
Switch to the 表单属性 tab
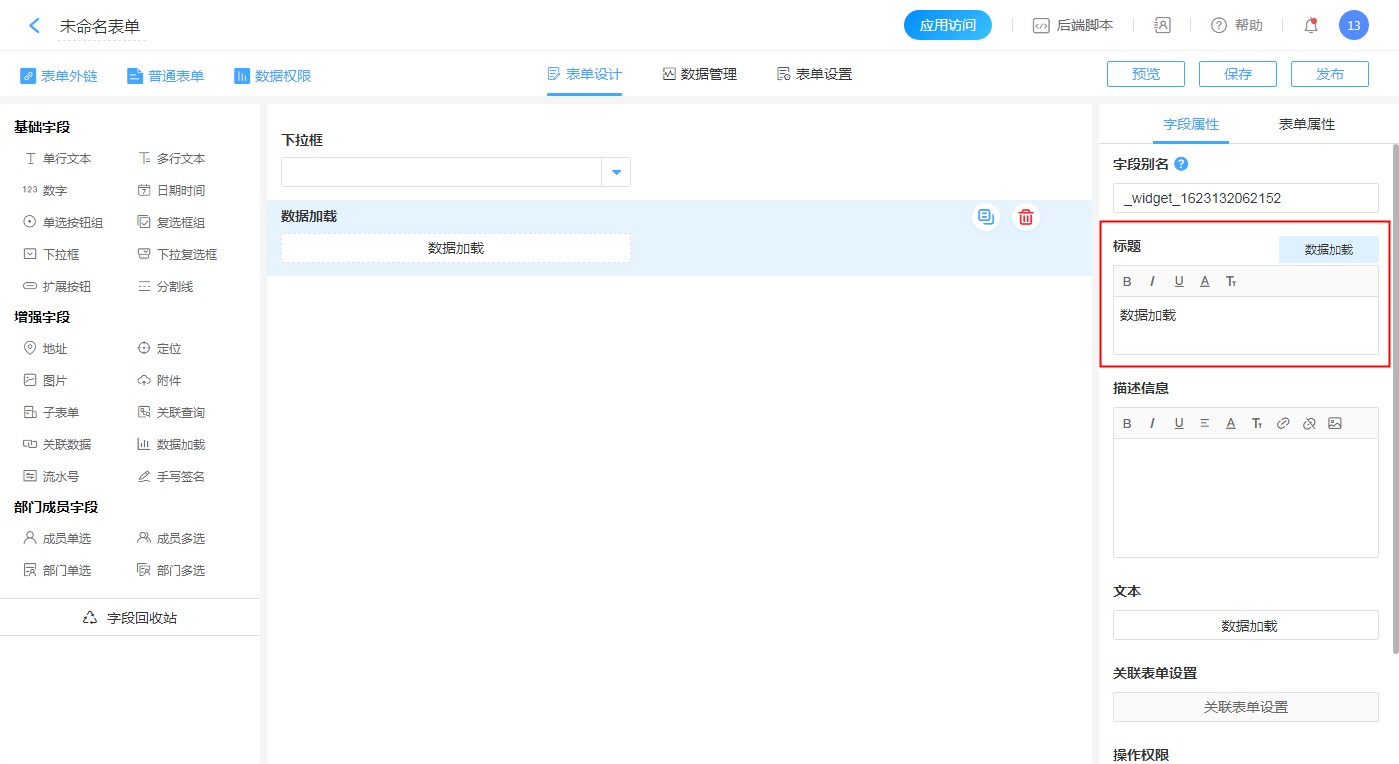click(1306, 125)
